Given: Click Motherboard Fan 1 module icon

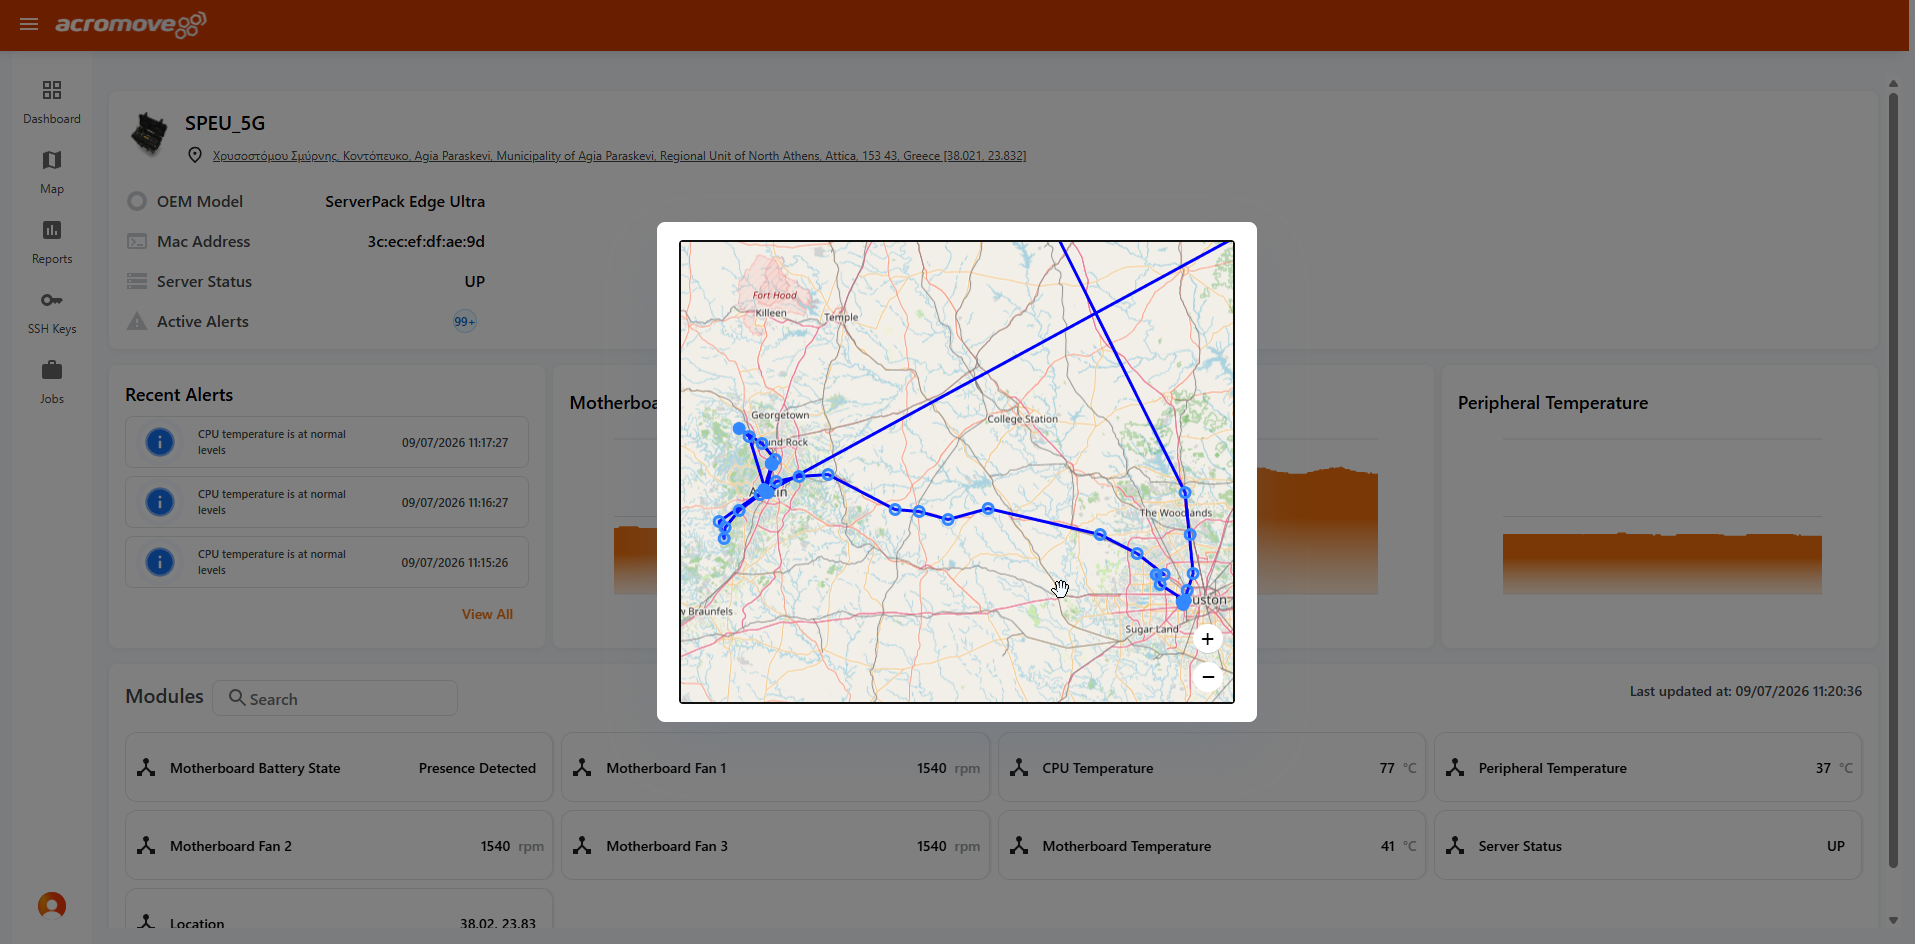Looking at the screenshot, I should (582, 767).
